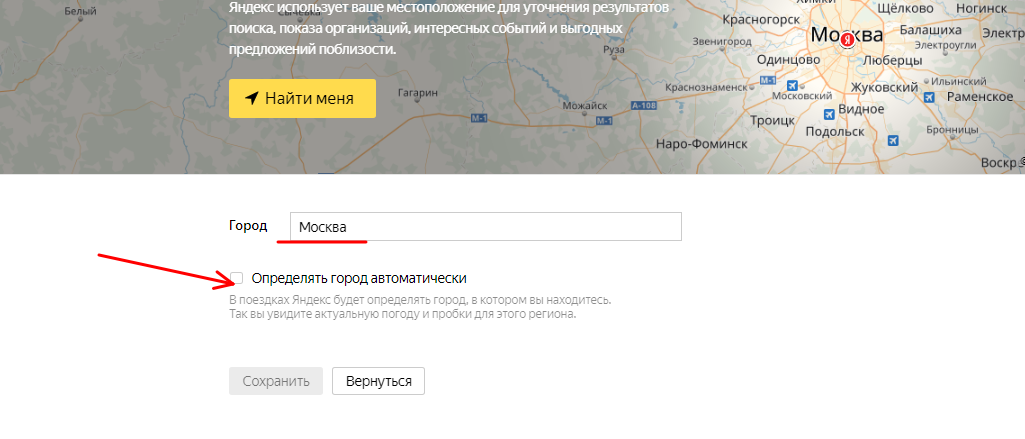The image size is (1025, 439).
Task: Focus the Город input with Москва
Action: pos(485,227)
